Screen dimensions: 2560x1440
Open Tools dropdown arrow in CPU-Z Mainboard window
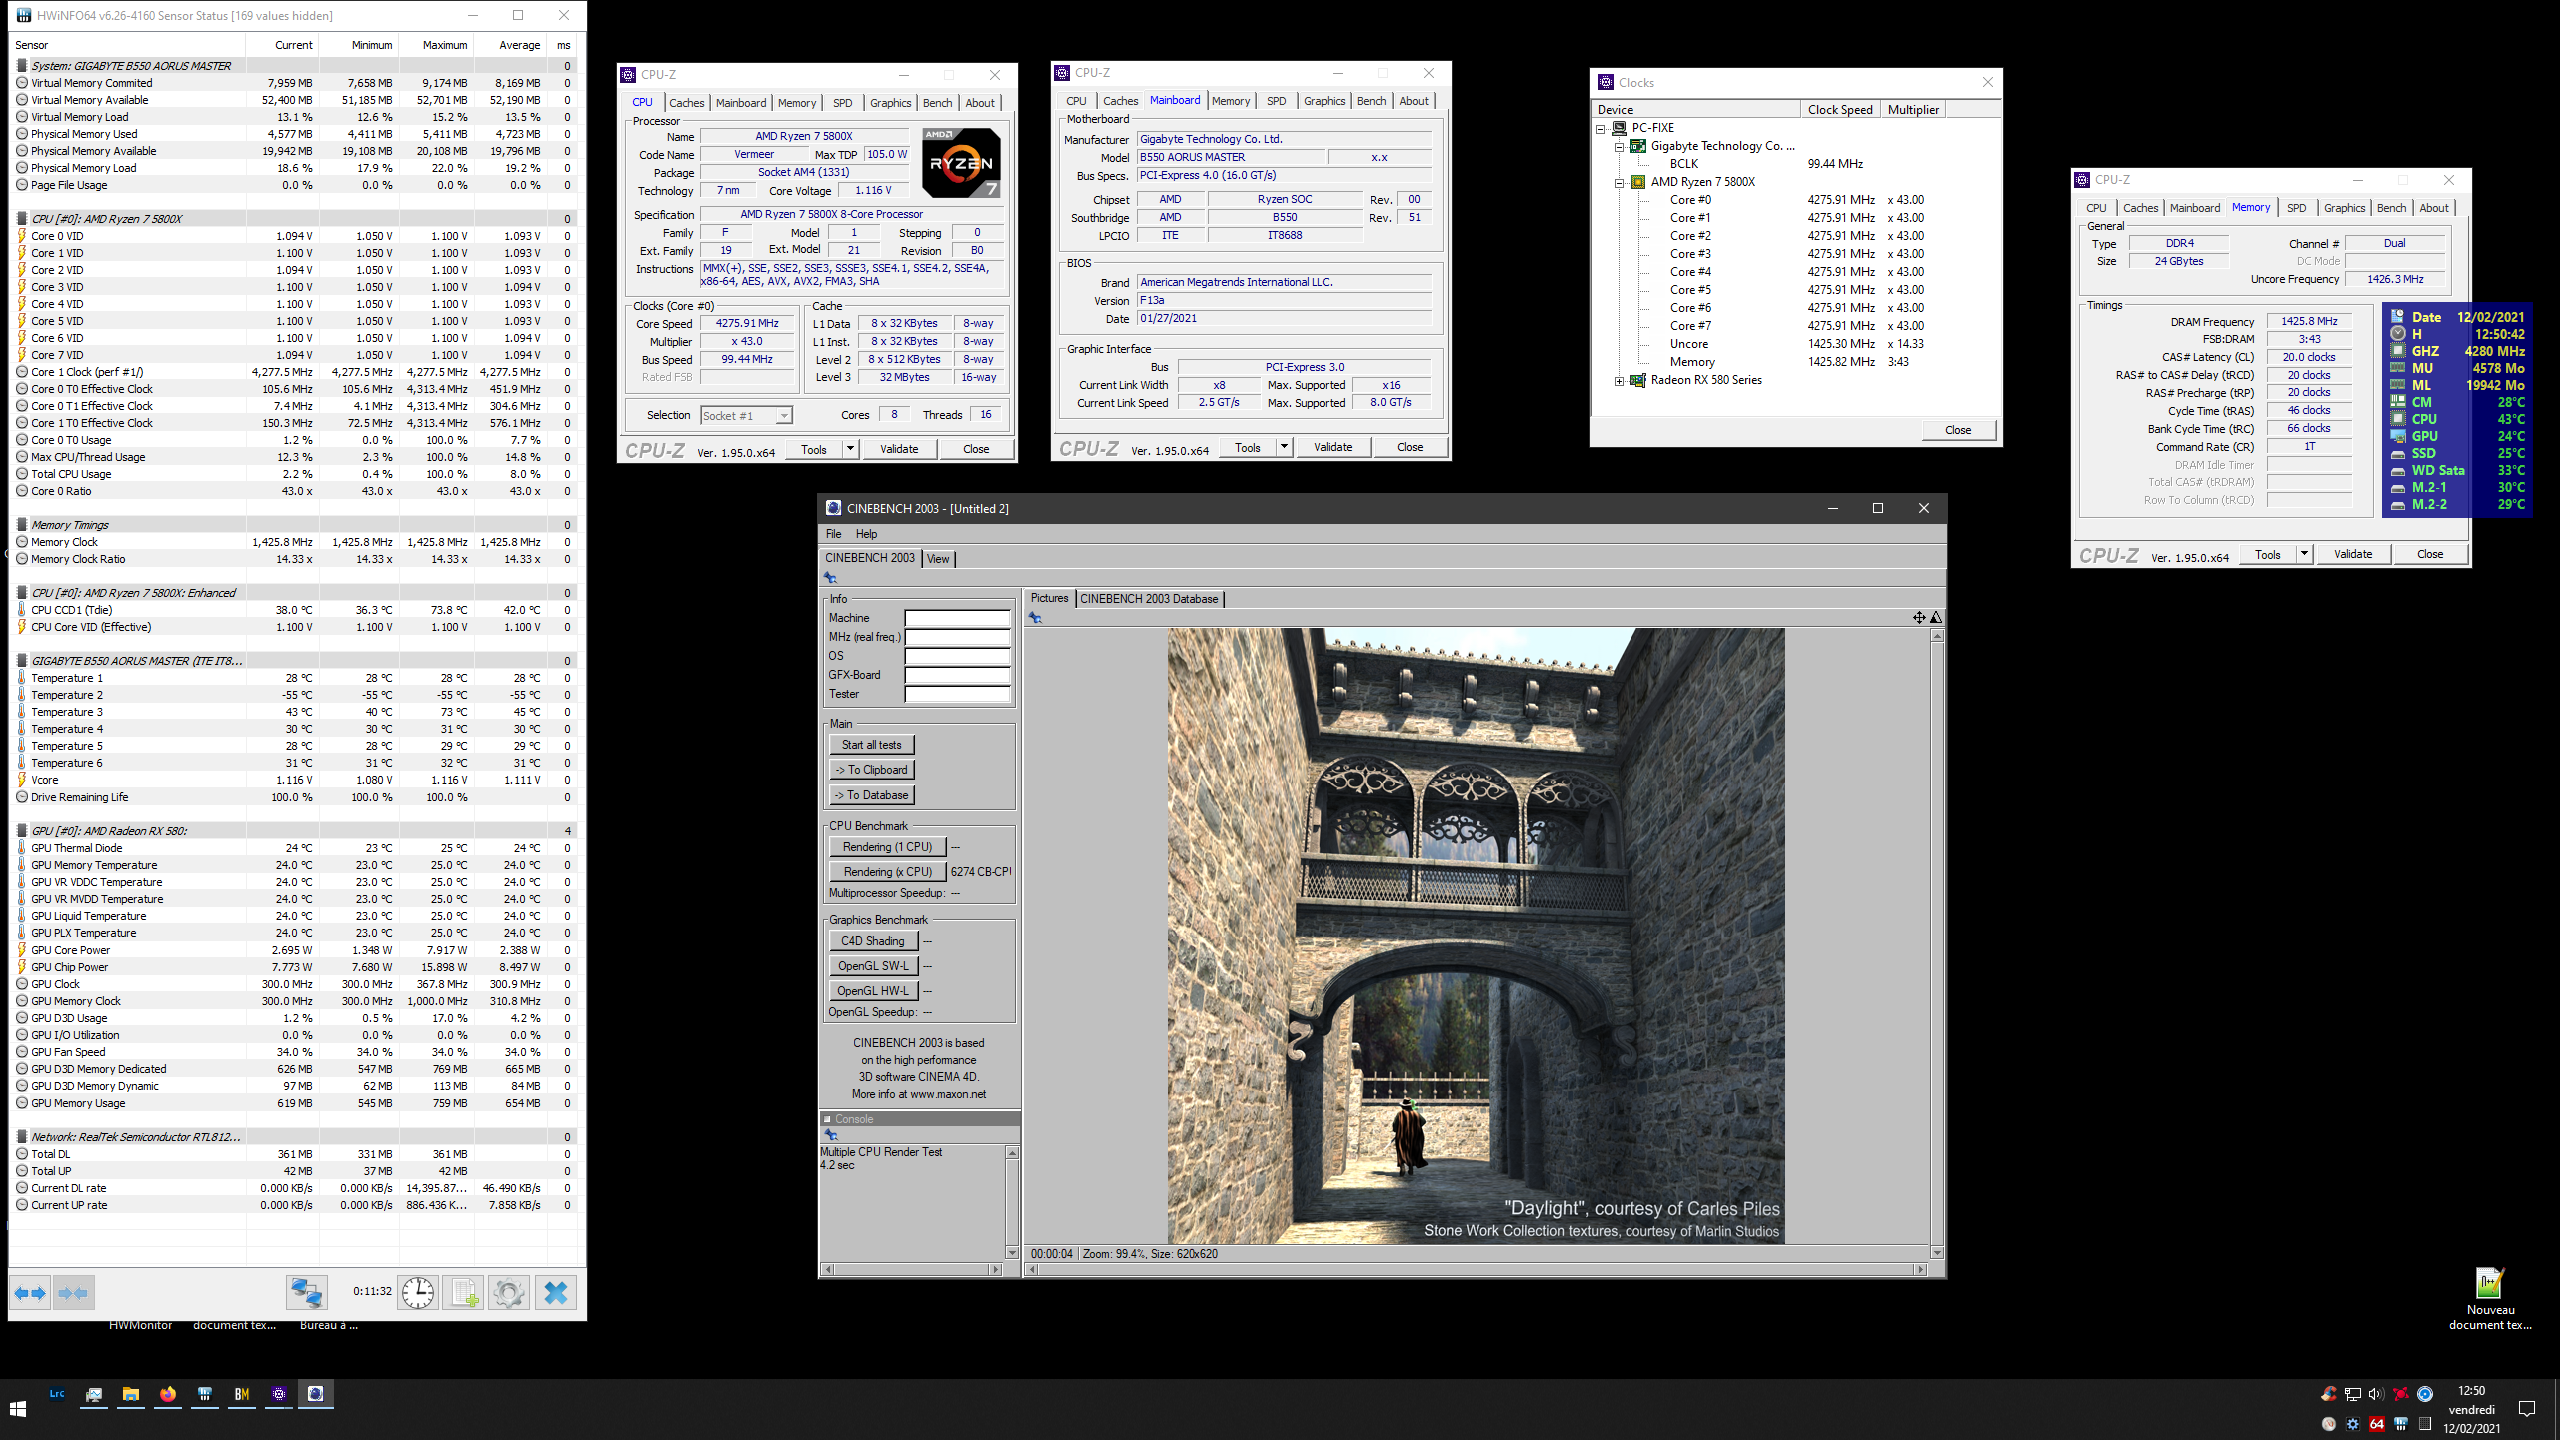pyautogui.click(x=1285, y=447)
